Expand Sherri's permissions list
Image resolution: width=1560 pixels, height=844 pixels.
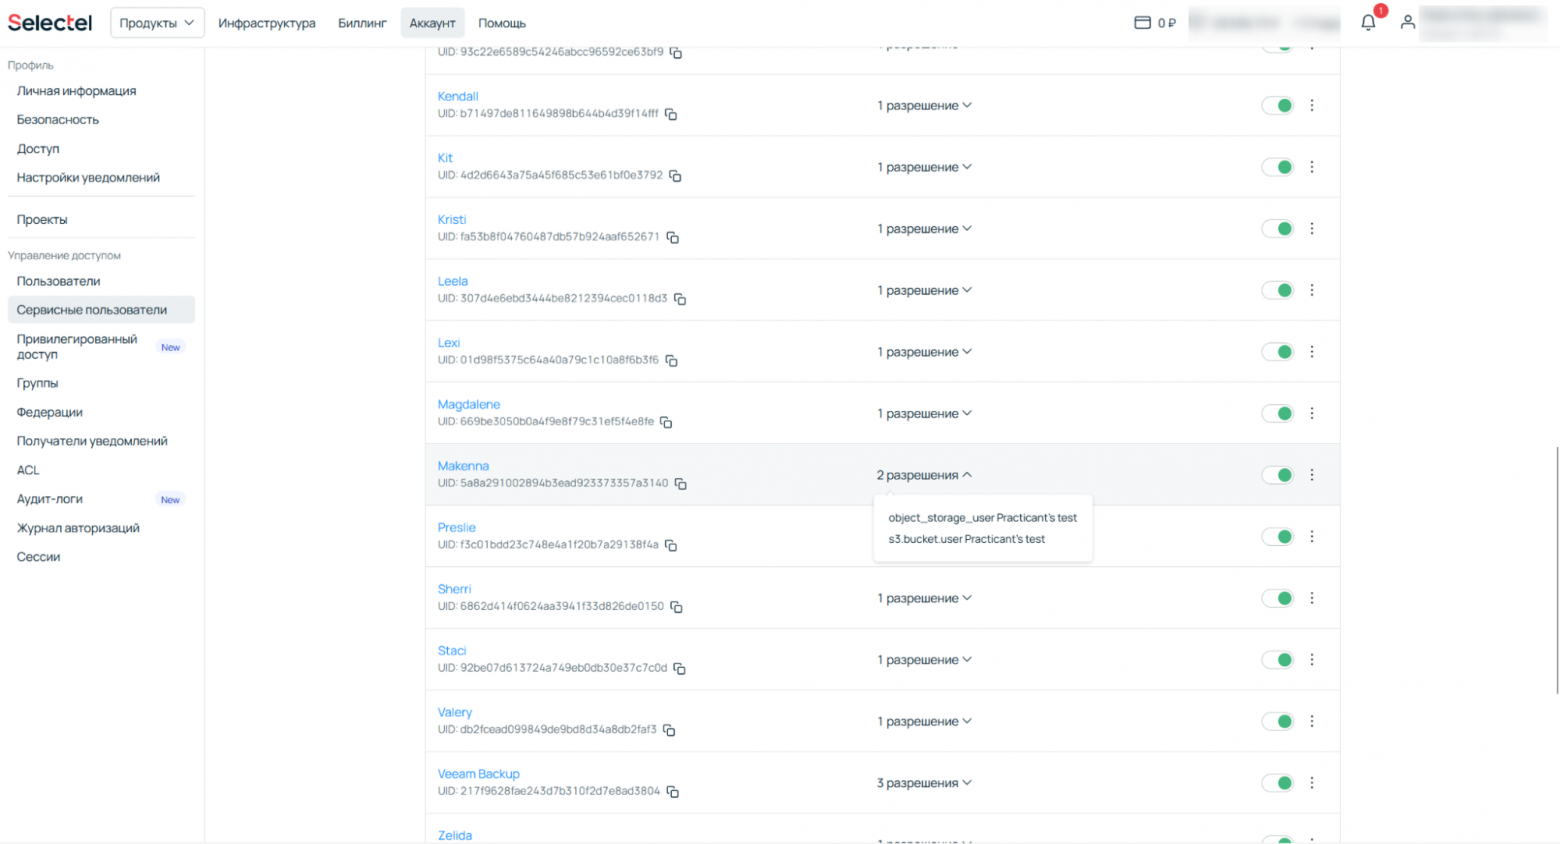coord(924,598)
